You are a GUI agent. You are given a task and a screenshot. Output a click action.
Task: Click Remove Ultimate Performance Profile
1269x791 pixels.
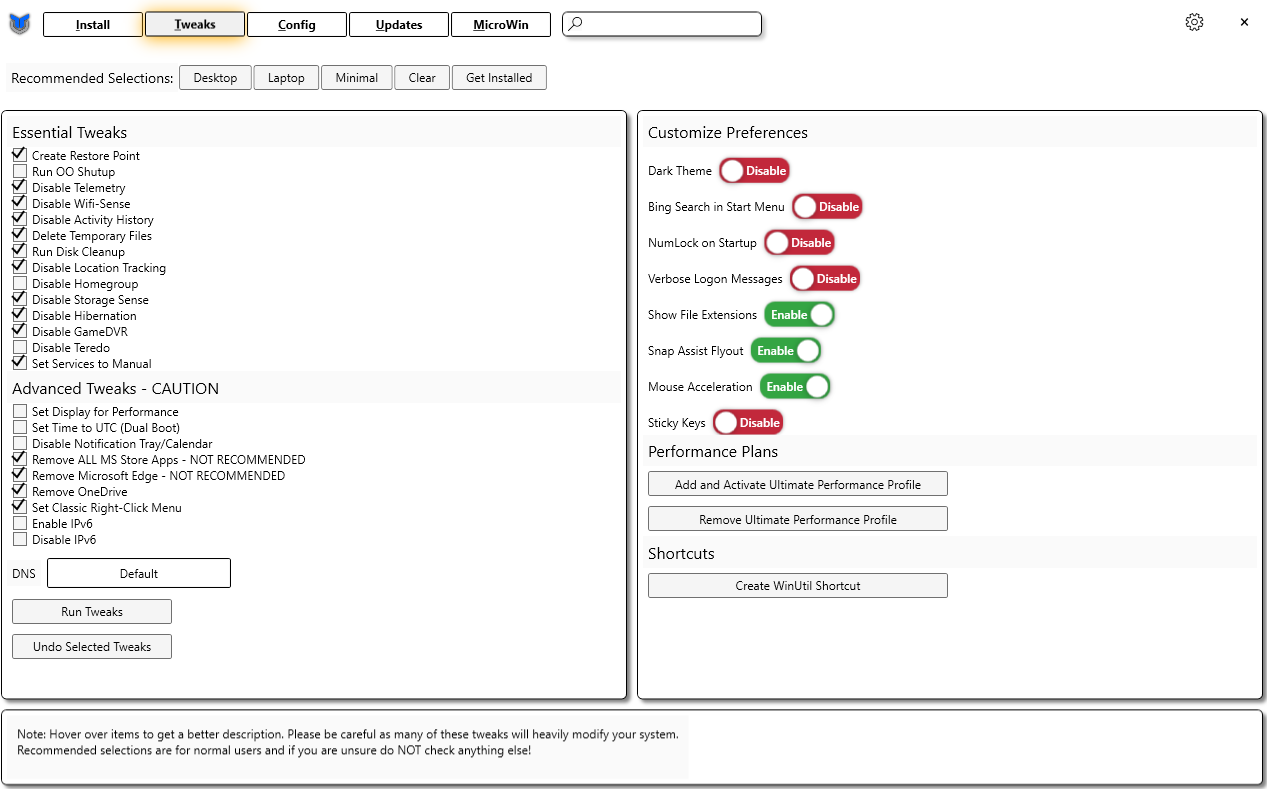(798, 519)
